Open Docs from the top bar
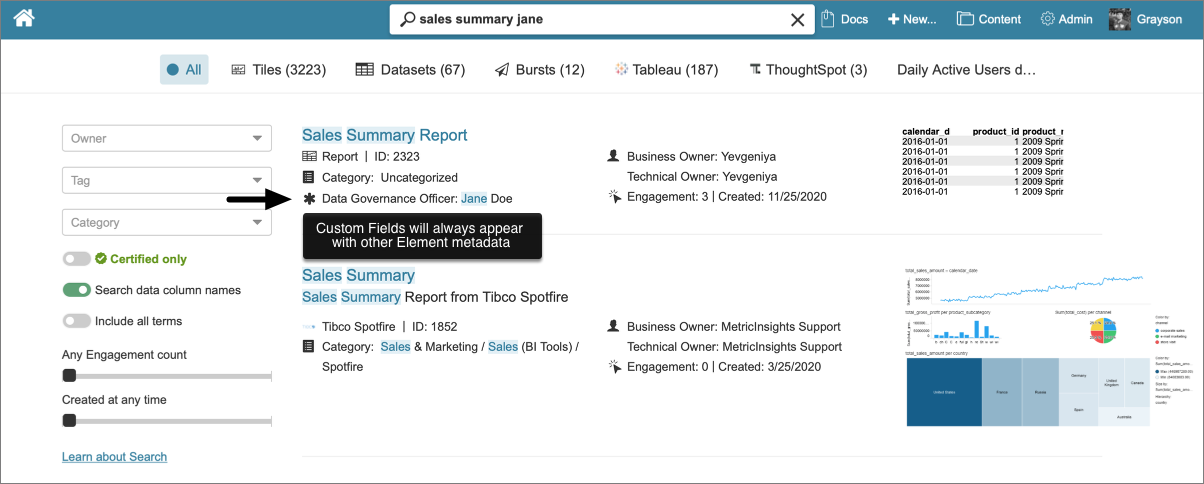The image size is (1204, 484). (x=844, y=19)
